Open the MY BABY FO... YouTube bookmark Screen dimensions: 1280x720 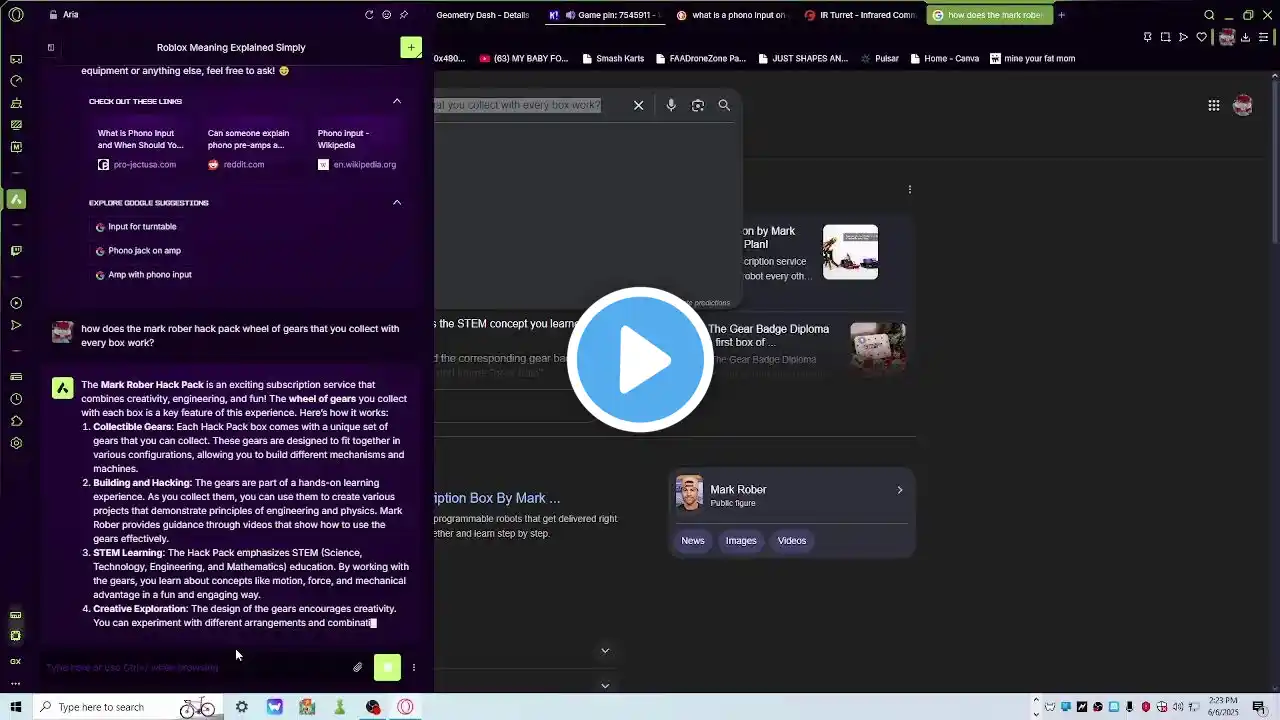coord(523,59)
